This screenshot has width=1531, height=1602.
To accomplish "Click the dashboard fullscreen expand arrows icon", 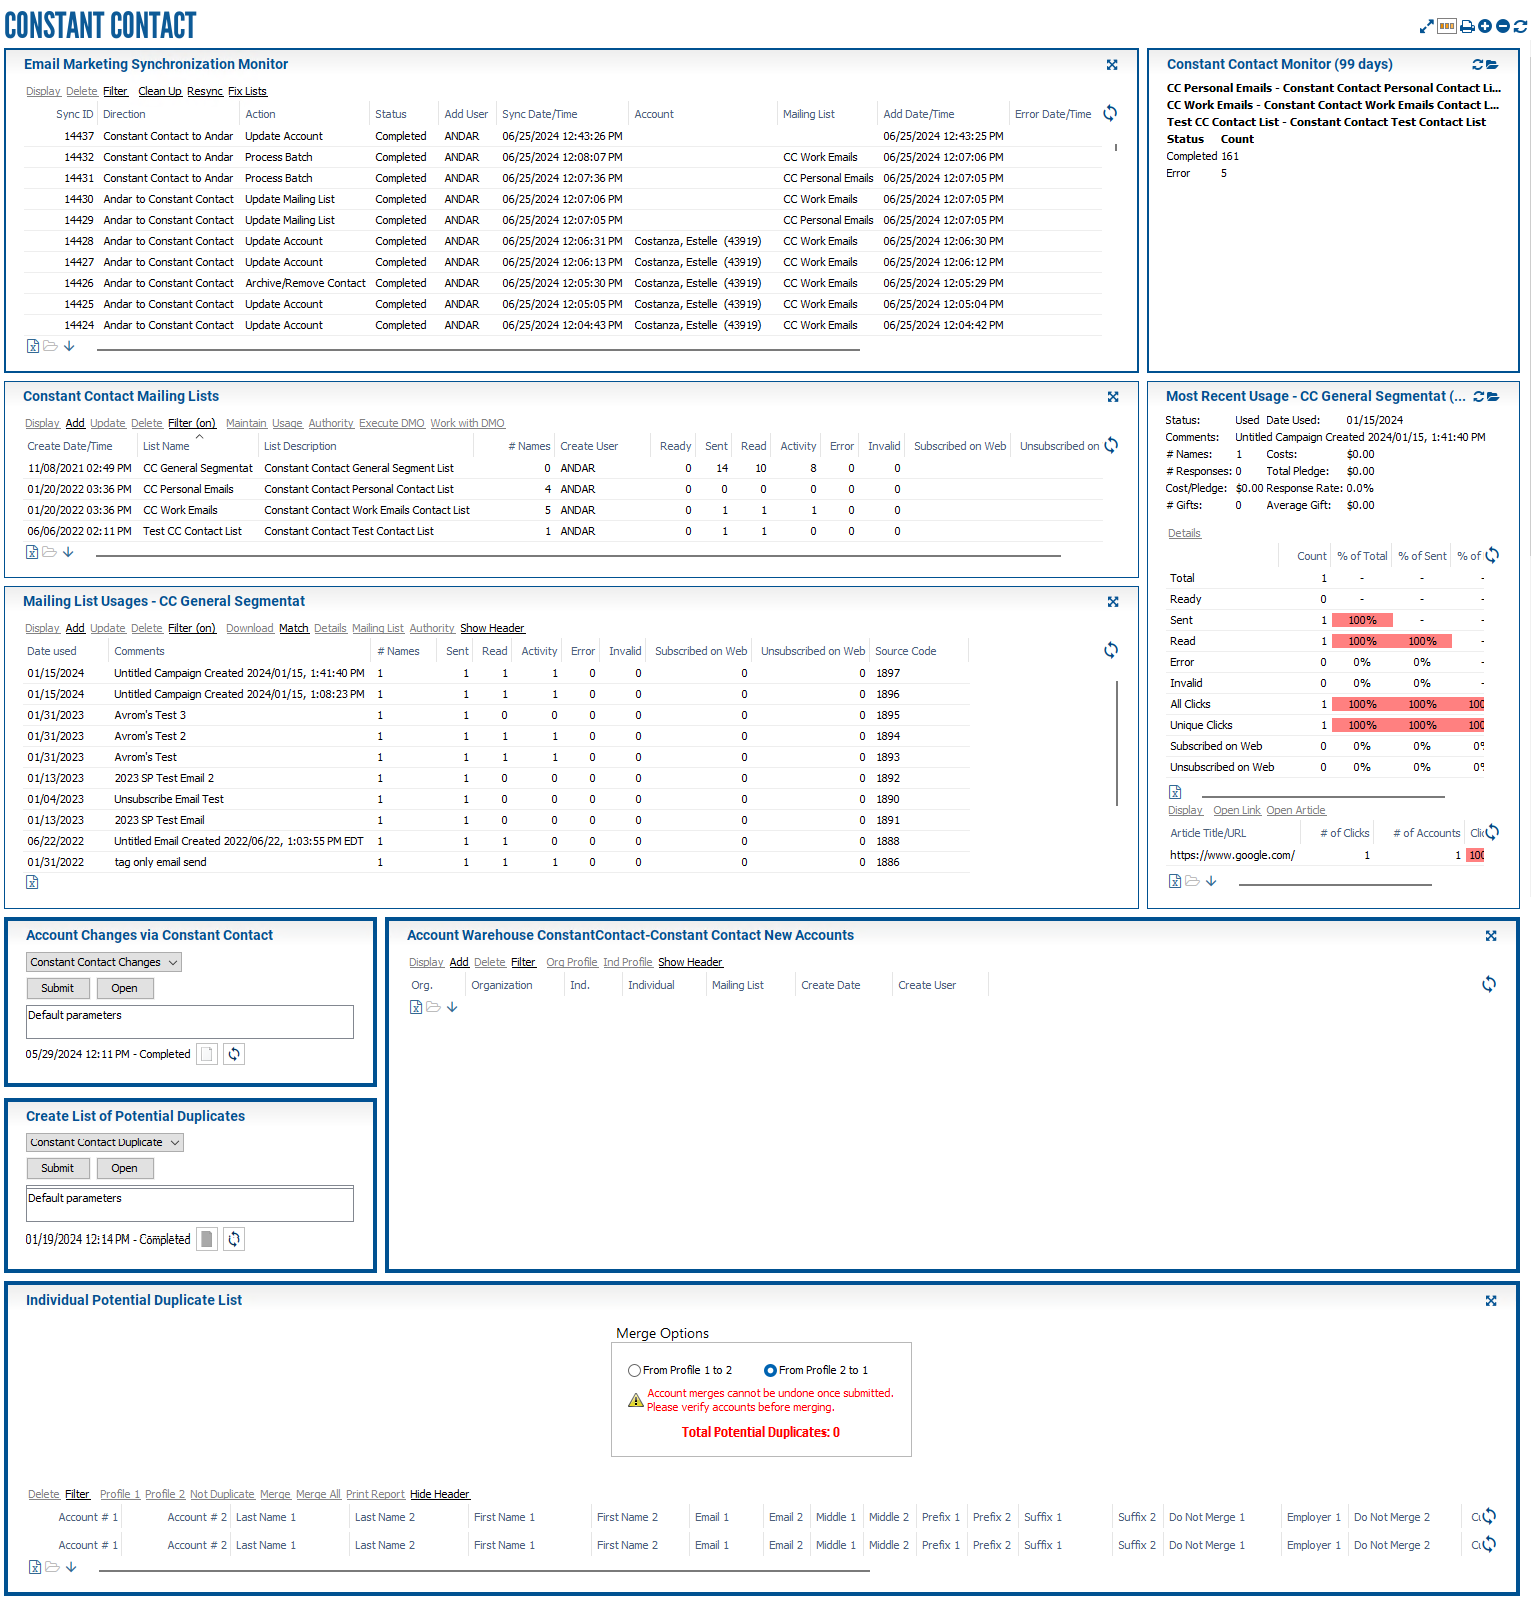I will [x=1427, y=26].
